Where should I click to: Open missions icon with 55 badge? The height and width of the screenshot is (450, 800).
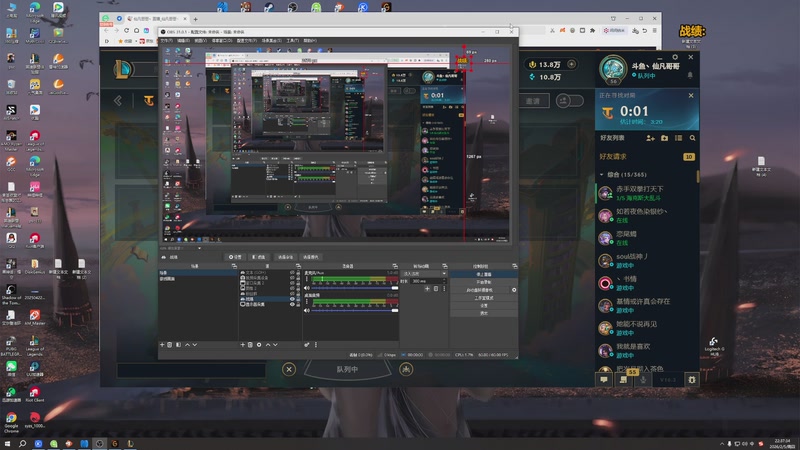pos(623,380)
